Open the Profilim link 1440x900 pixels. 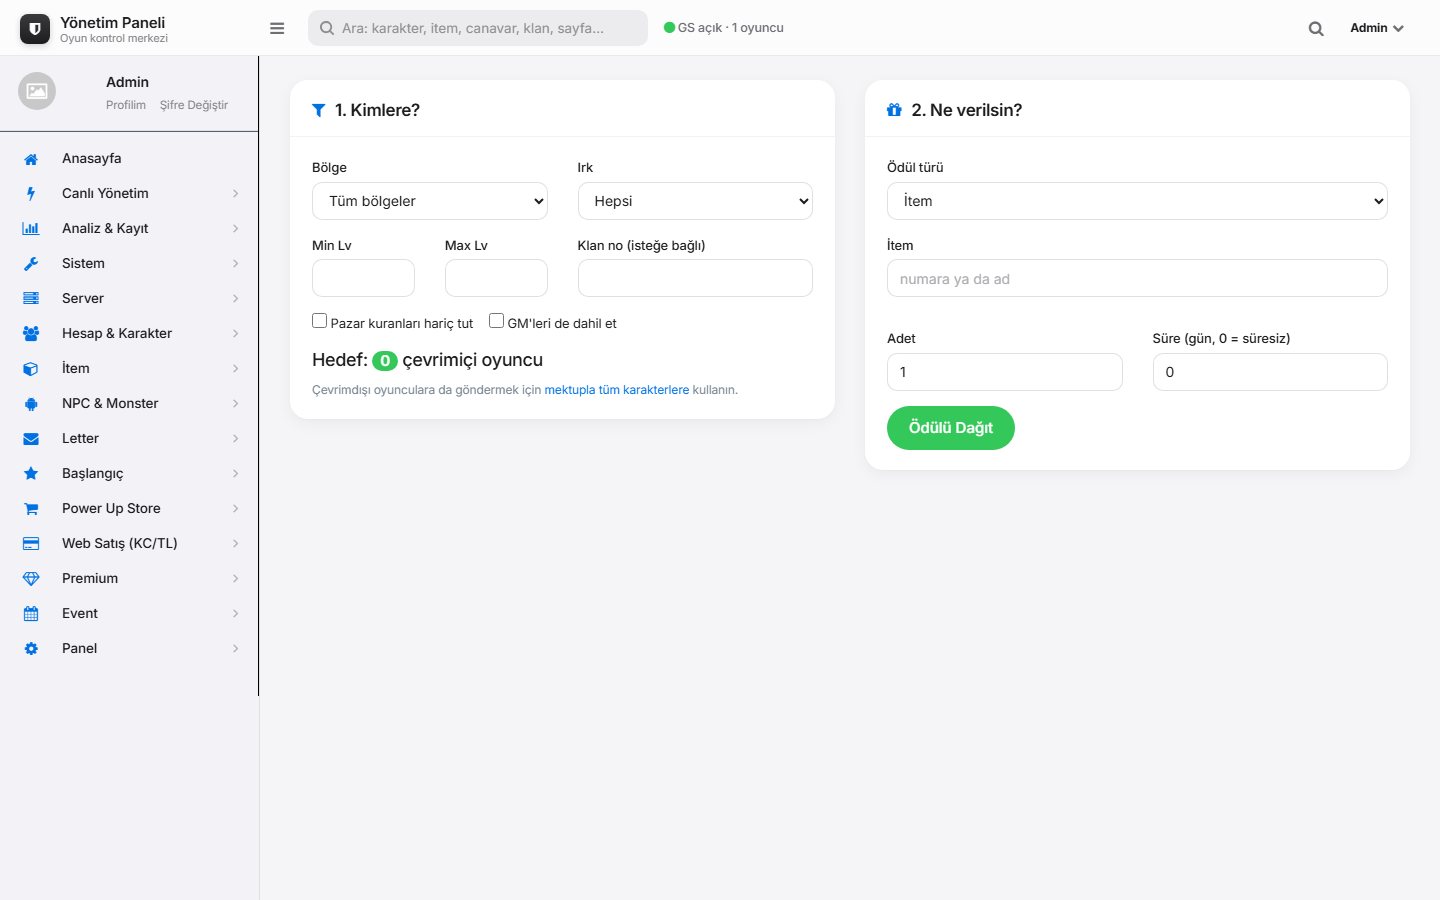point(126,105)
